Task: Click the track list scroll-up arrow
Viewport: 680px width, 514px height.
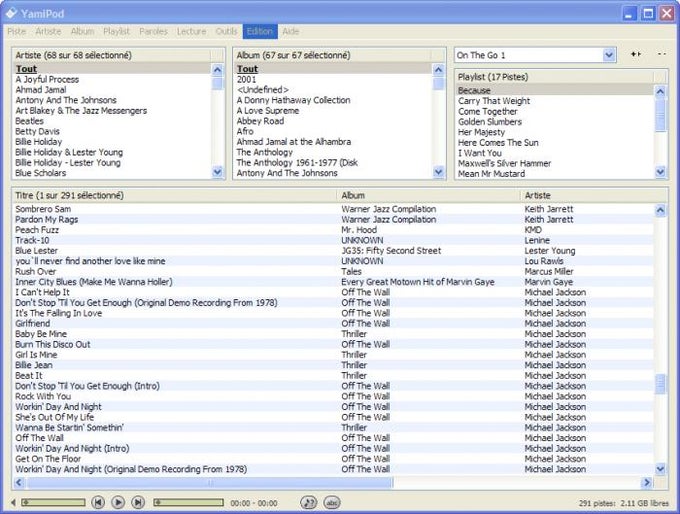Action: coord(660,210)
